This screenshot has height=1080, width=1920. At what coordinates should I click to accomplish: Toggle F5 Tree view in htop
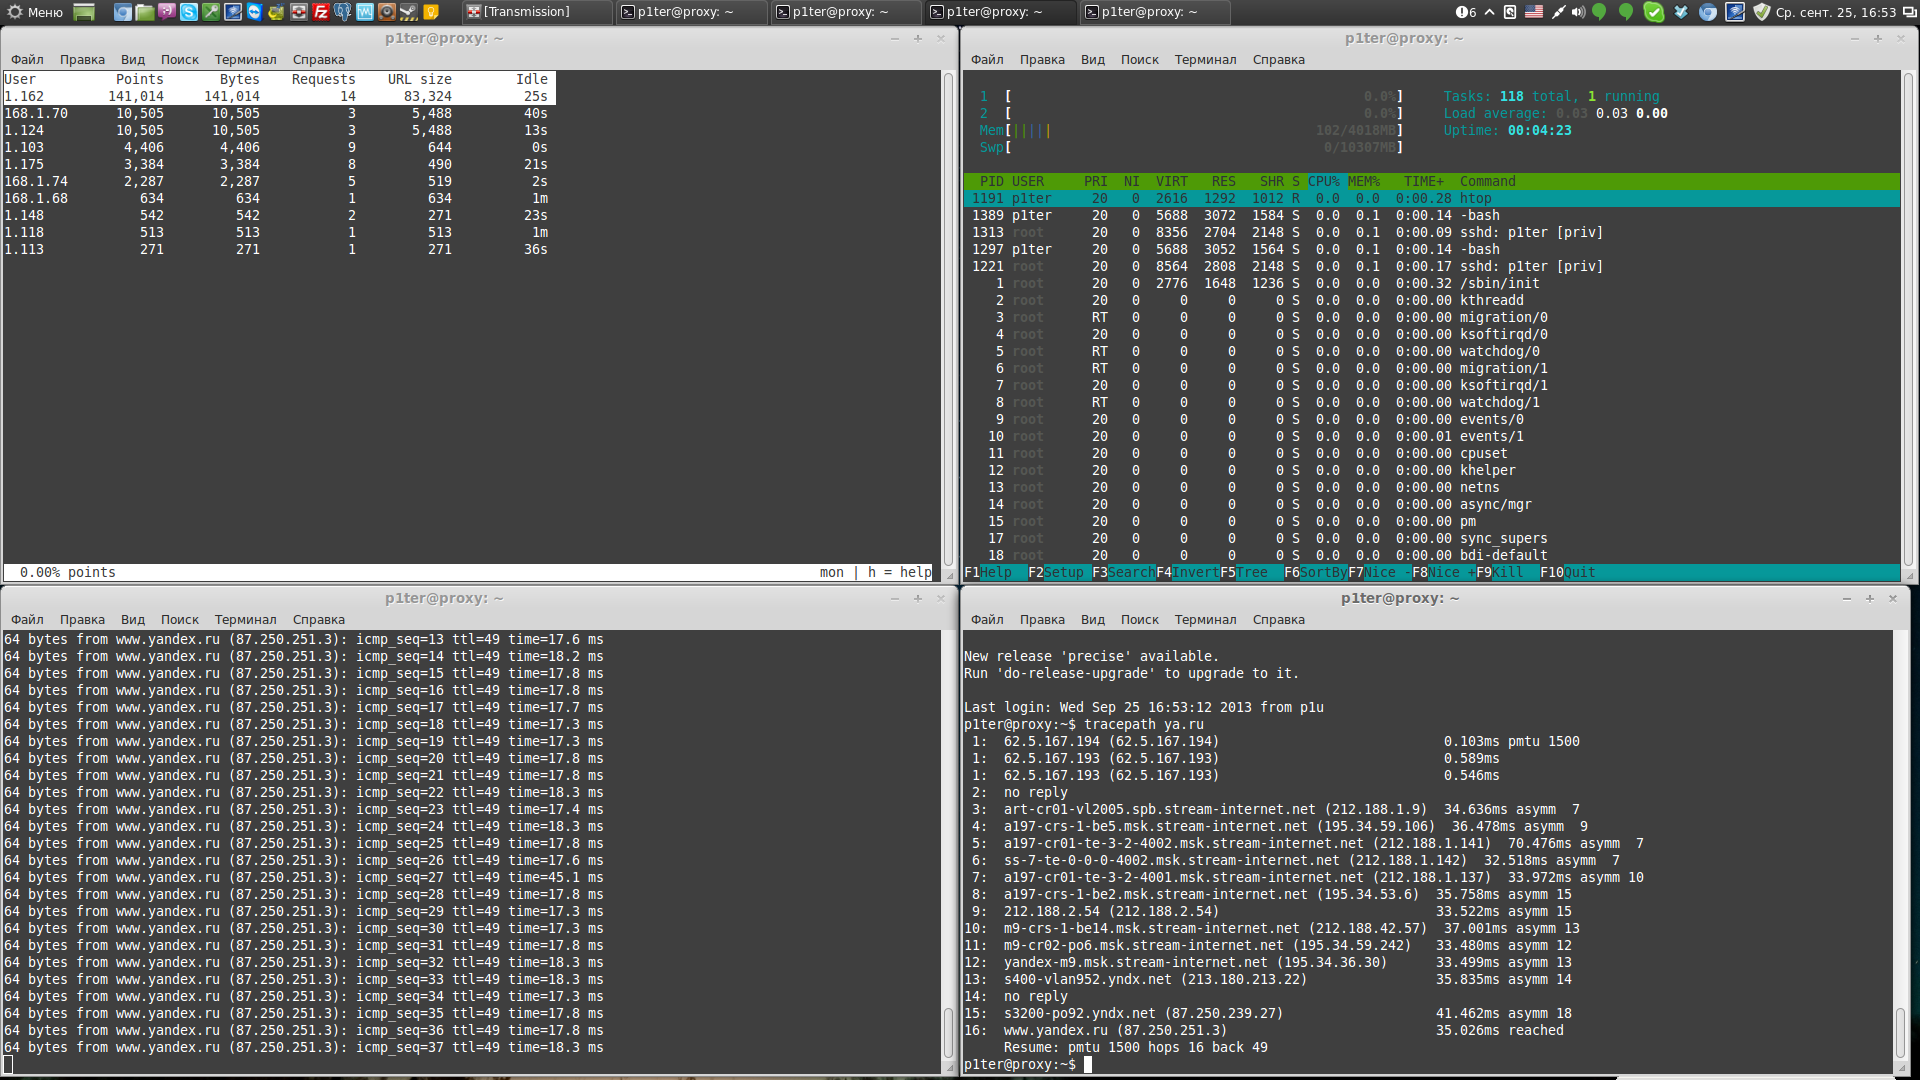click(x=1251, y=572)
